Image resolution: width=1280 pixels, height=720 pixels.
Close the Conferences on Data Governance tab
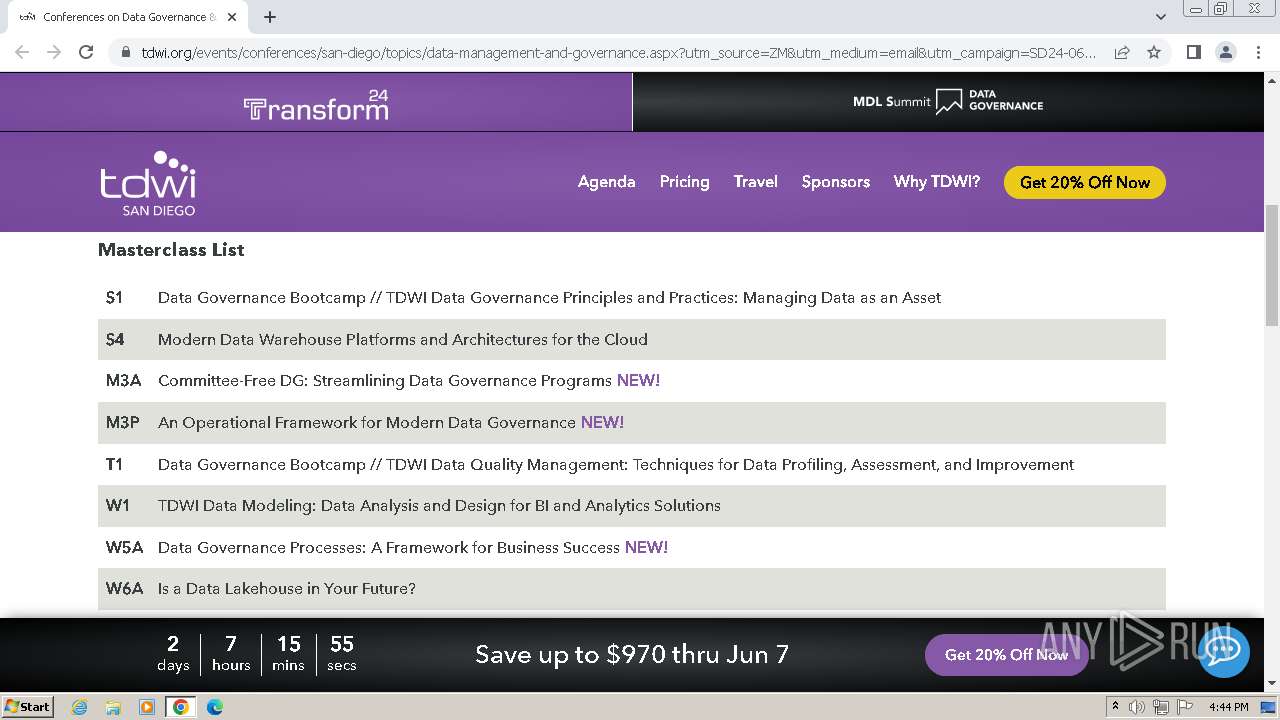point(232,17)
